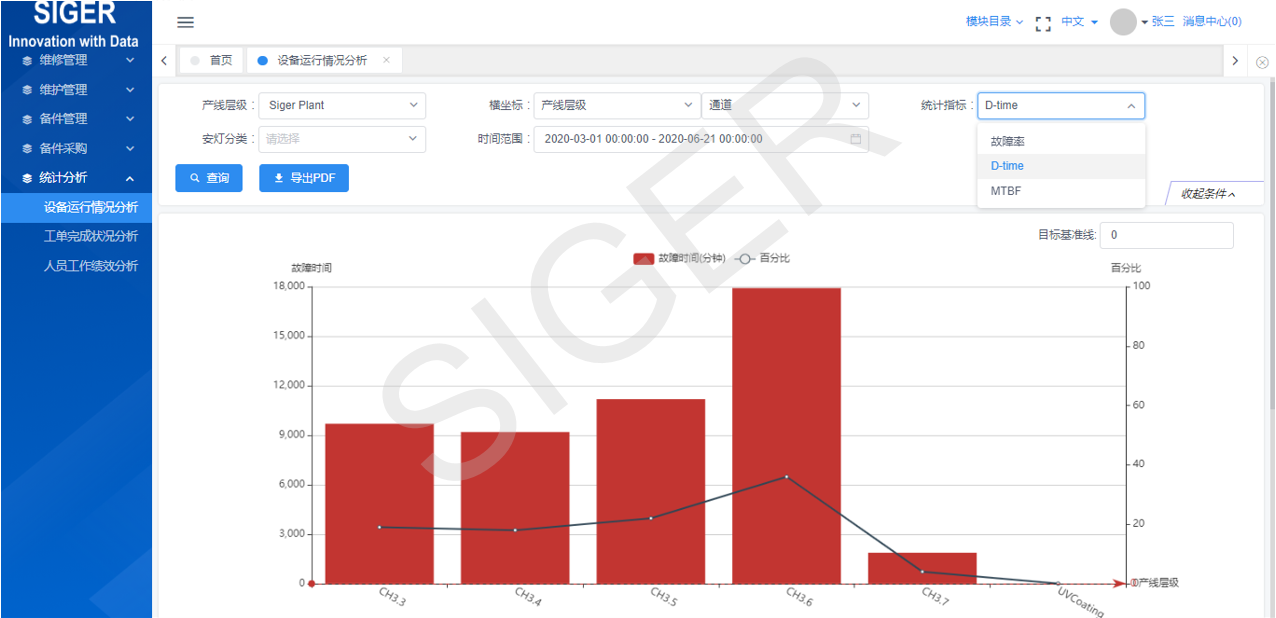The width and height of the screenshot is (1276, 618).
Task: Close the 设备运行情况分析 tab
Action: pyautogui.click(x=387, y=60)
